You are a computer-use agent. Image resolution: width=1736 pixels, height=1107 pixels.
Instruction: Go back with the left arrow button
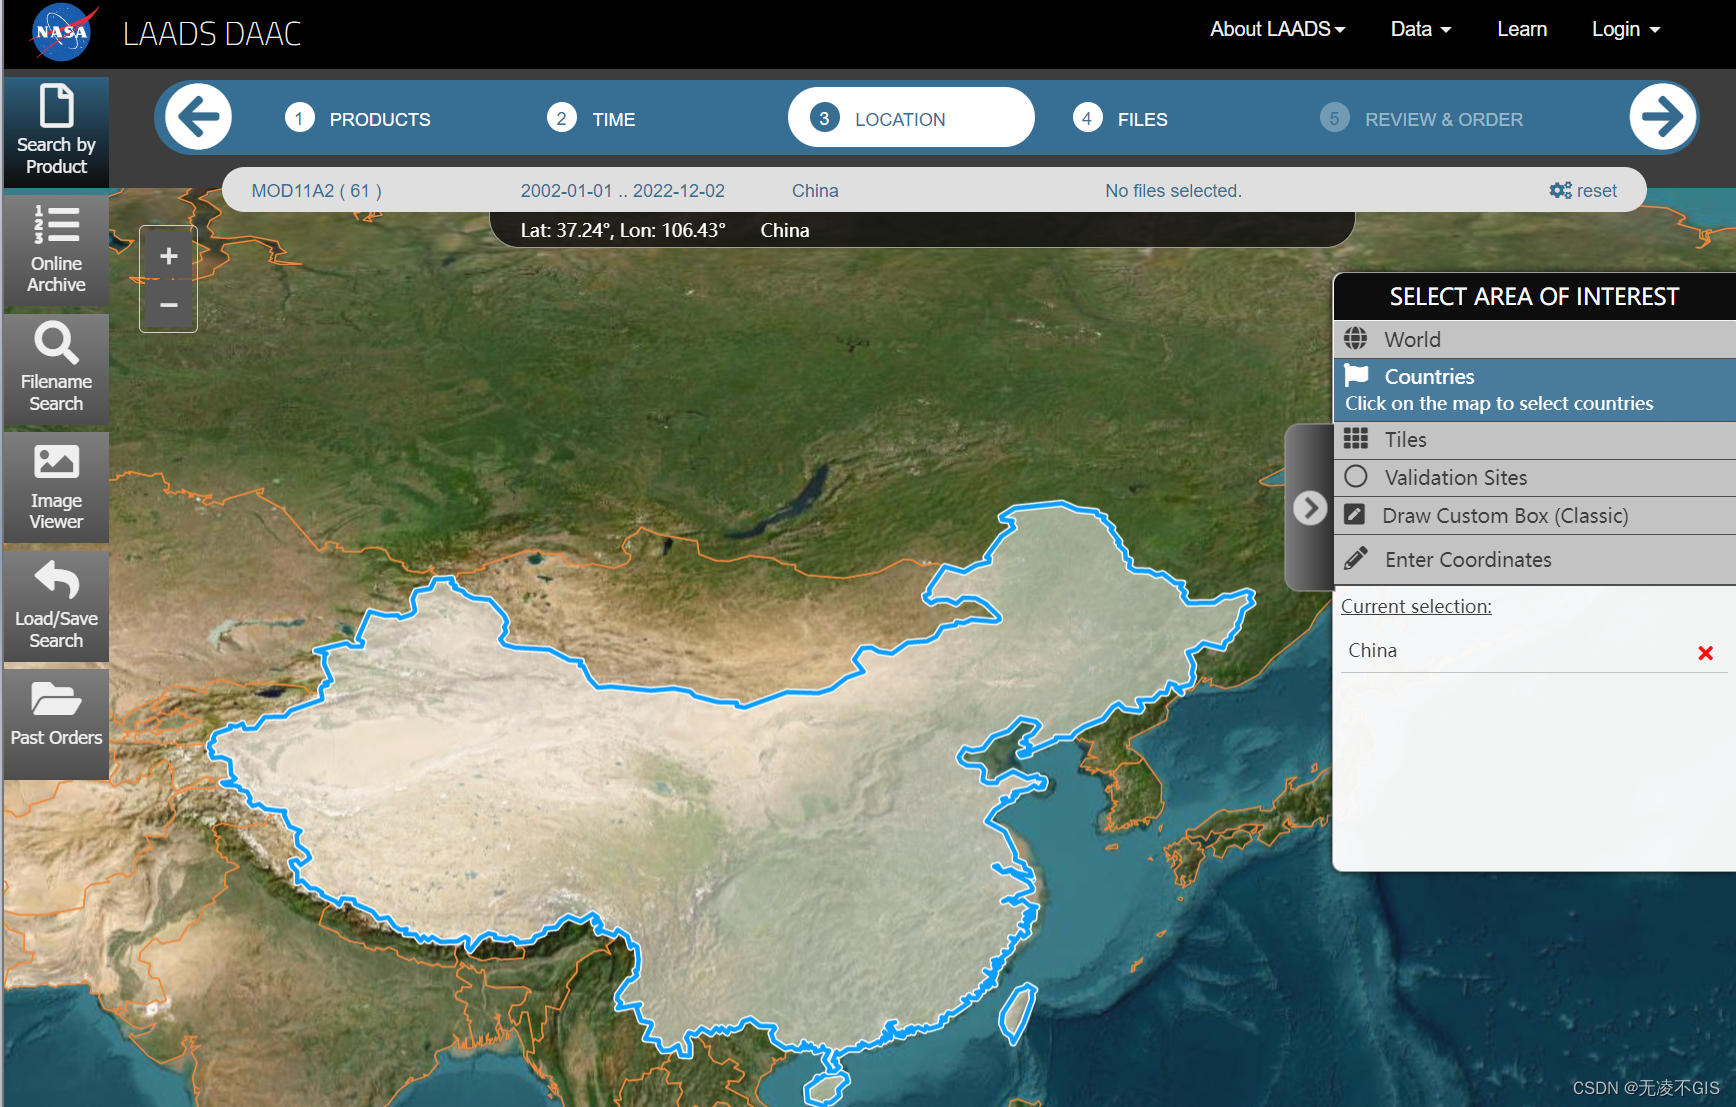pos(199,117)
